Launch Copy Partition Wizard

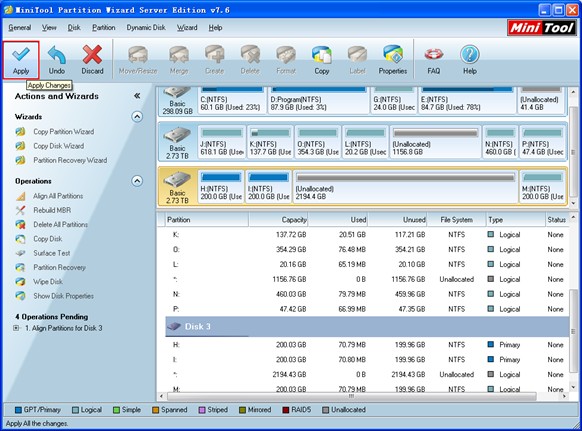(x=63, y=132)
